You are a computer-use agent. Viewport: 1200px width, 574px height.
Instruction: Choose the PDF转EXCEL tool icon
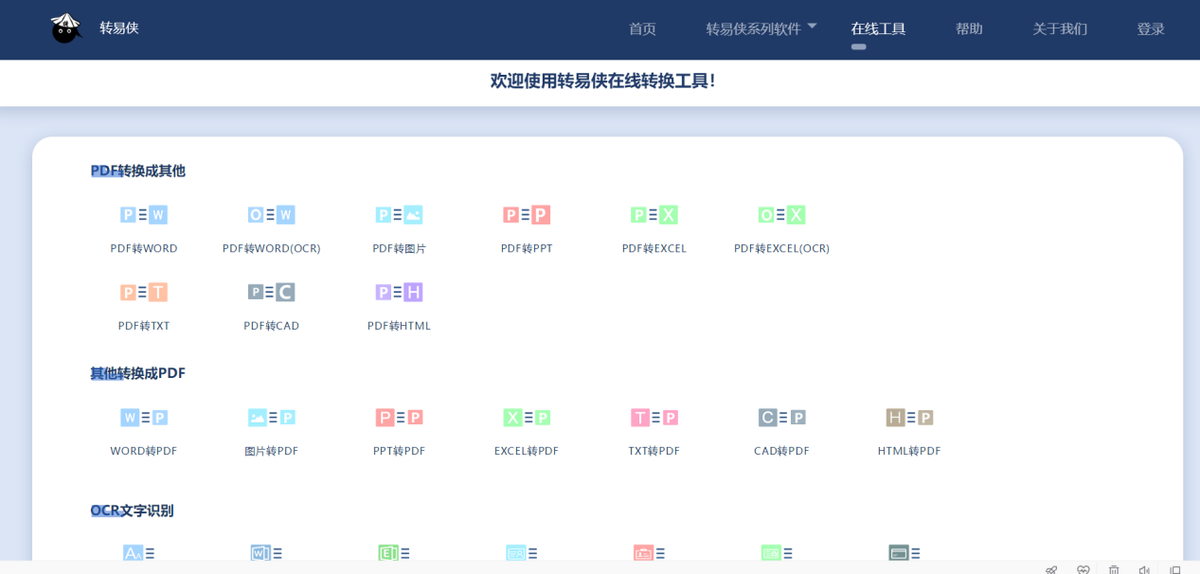pos(654,215)
